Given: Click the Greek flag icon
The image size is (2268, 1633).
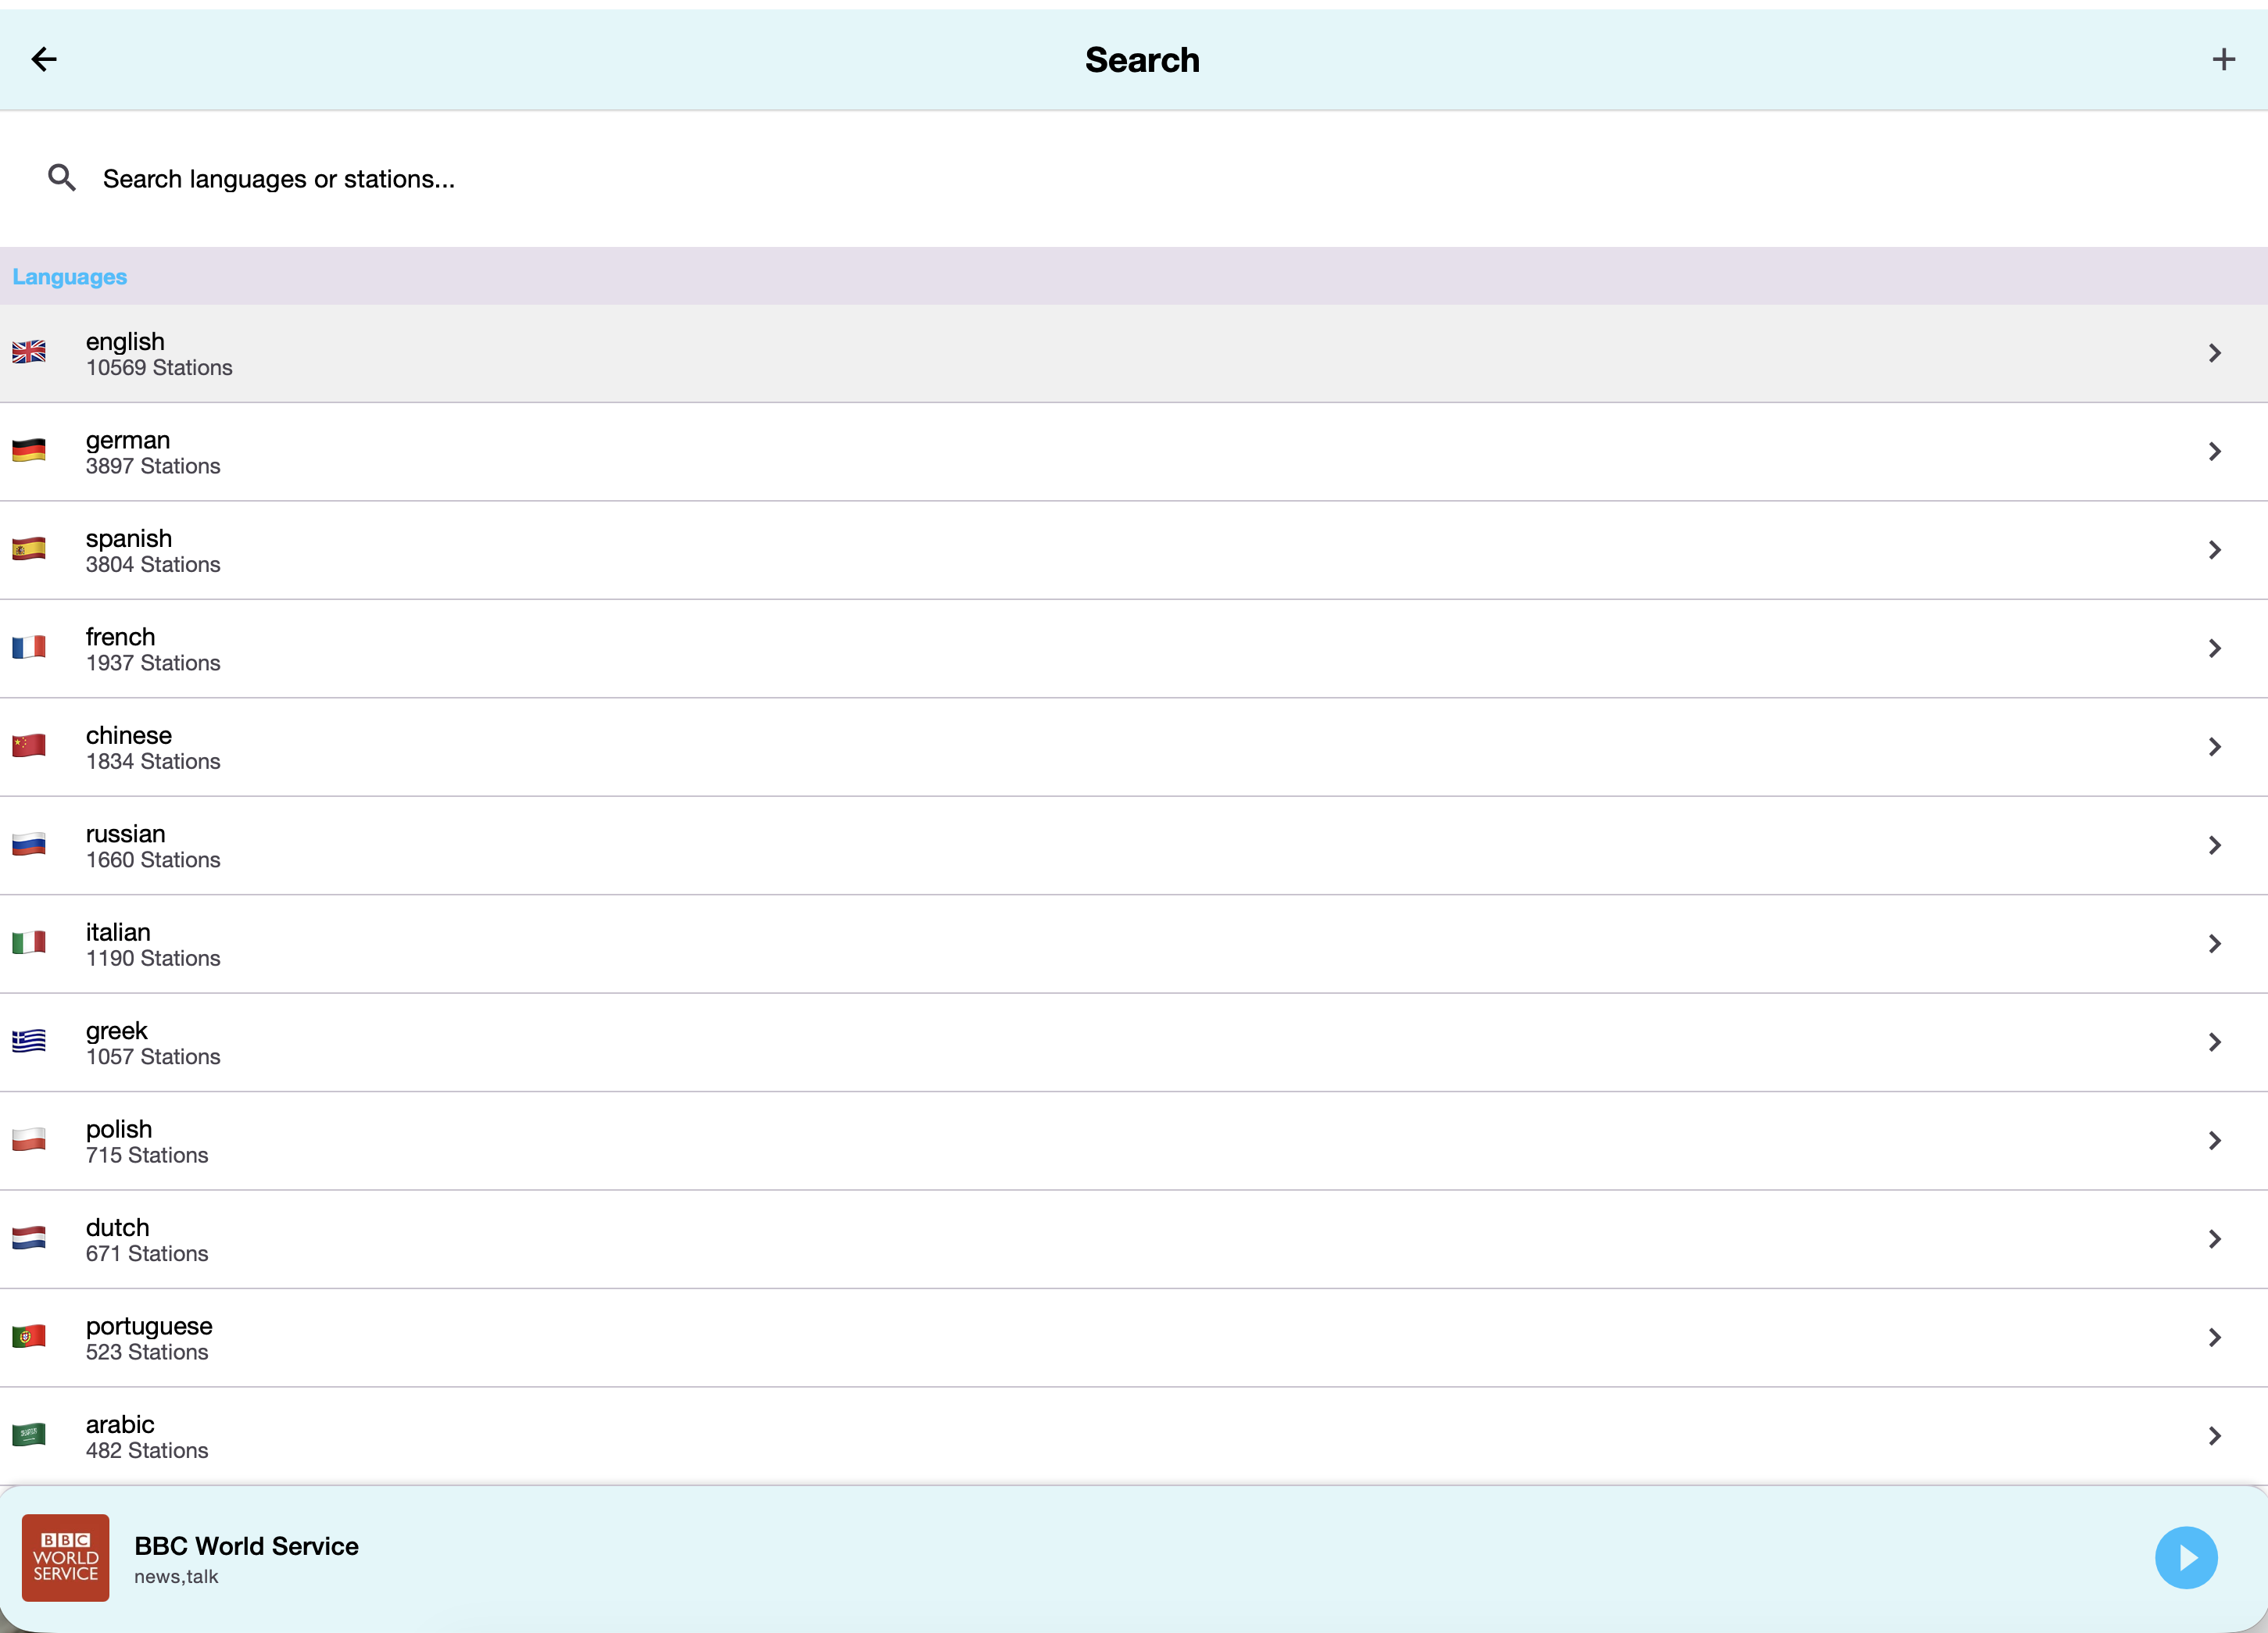Looking at the screenshot, I should point(29,1041).
